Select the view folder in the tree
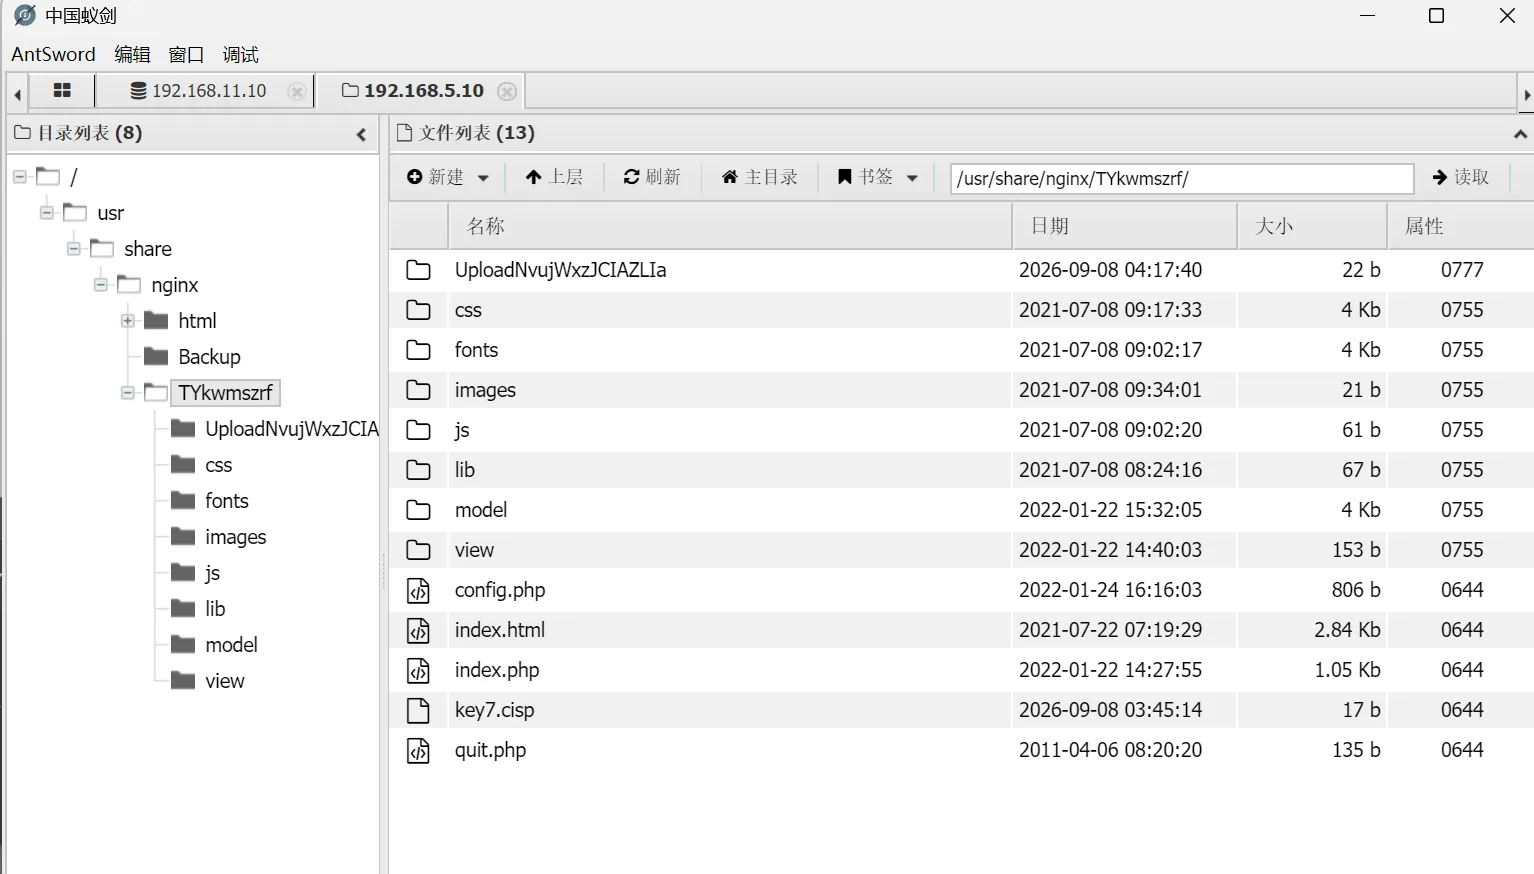This screenshot has width=1534, height=874. pos(225,681)
